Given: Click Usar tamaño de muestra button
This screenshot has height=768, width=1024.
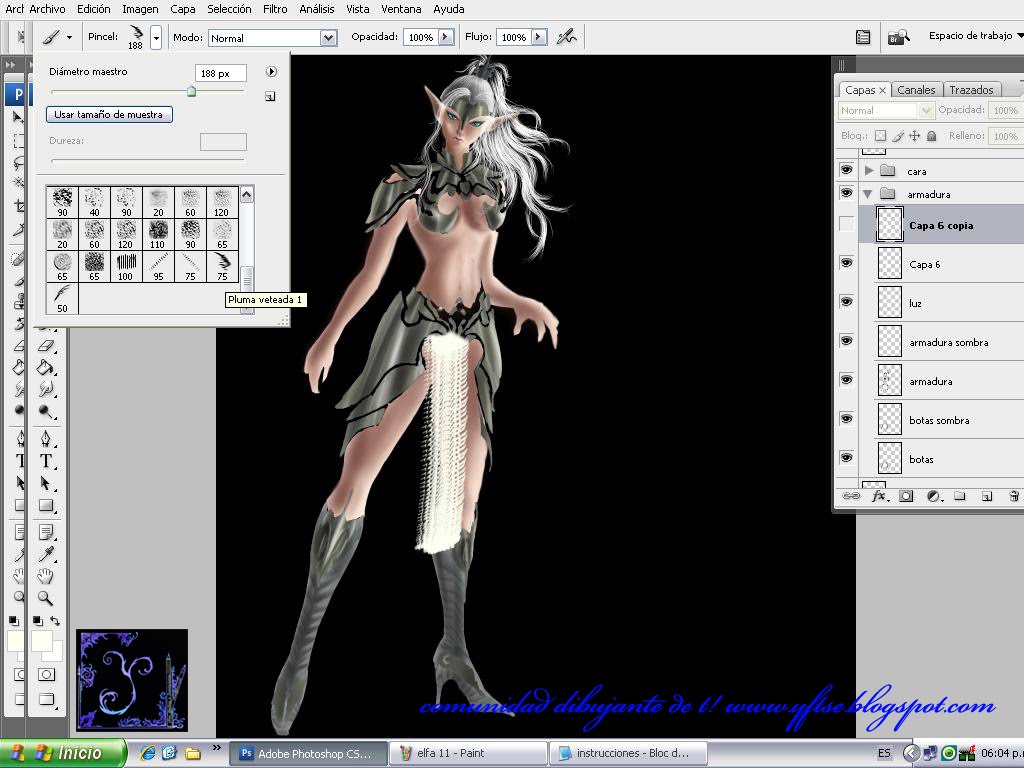Looking at the screenshot, I should (x=109, y=114).
